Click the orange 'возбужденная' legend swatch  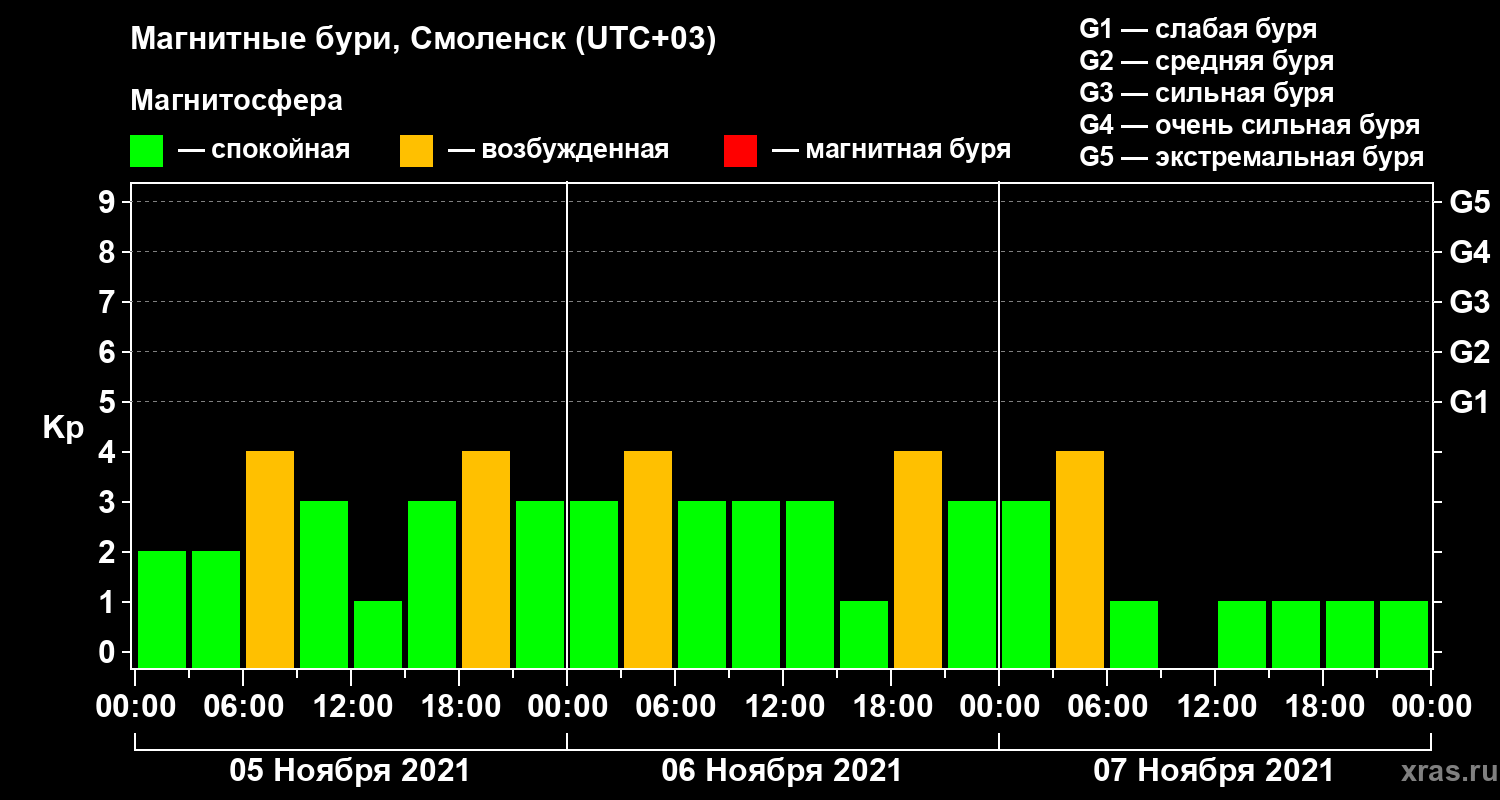tap(417, 151)
